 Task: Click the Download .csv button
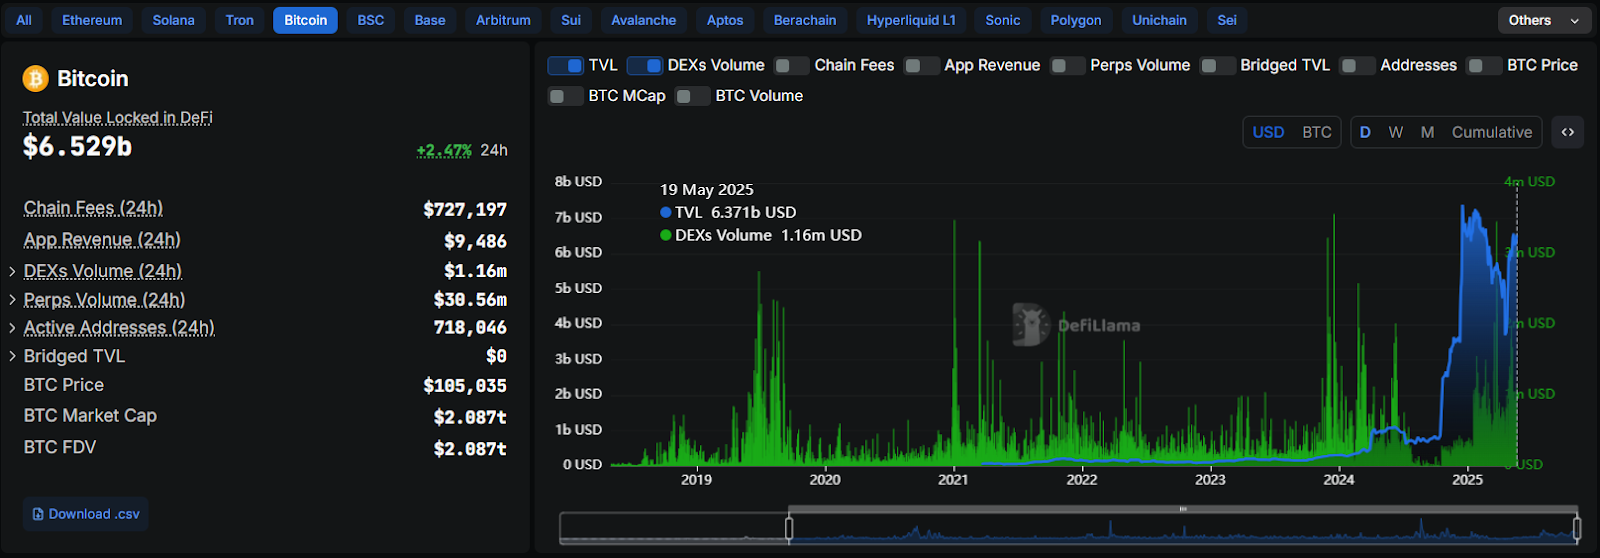pos(86,514)
